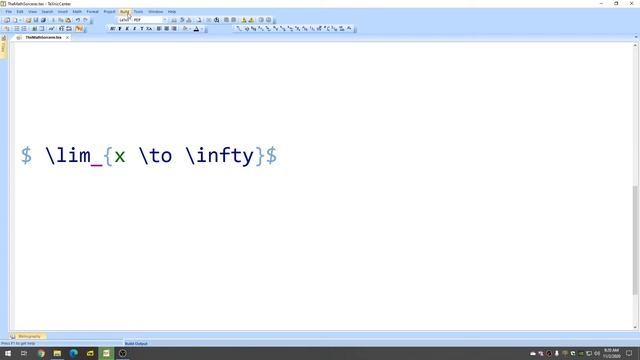This screenshot has height=360, width=640.
Task: Click the View Output magnifier icon
Action: [x=217, y=20]
